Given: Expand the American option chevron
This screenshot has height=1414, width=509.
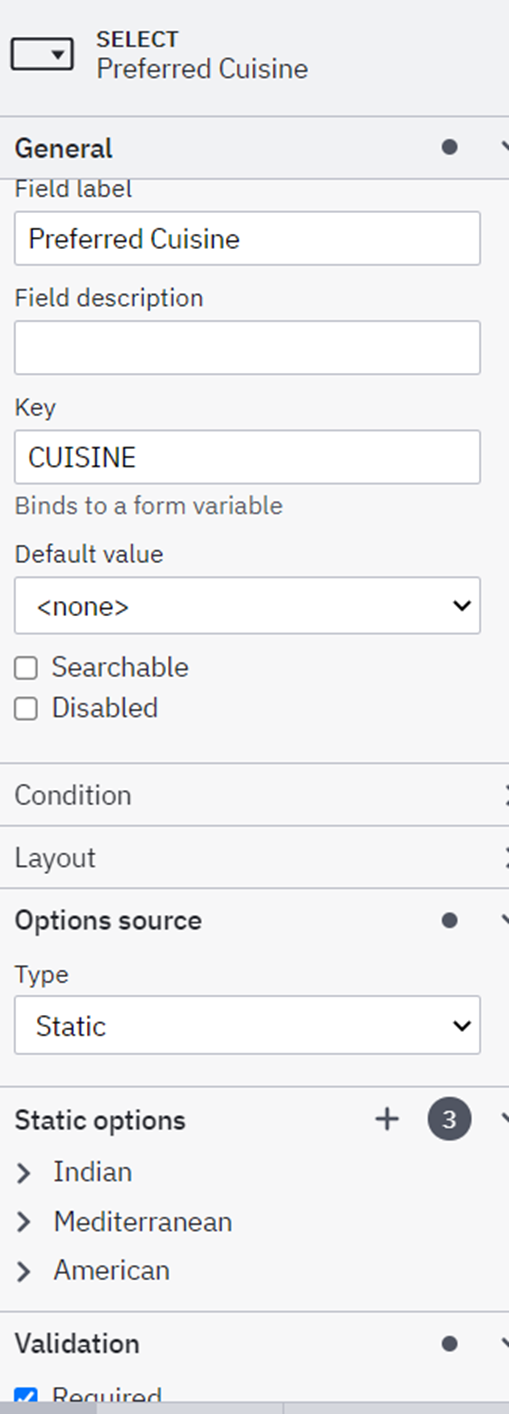Looking at the screenshot, I should coord(24,1272).
